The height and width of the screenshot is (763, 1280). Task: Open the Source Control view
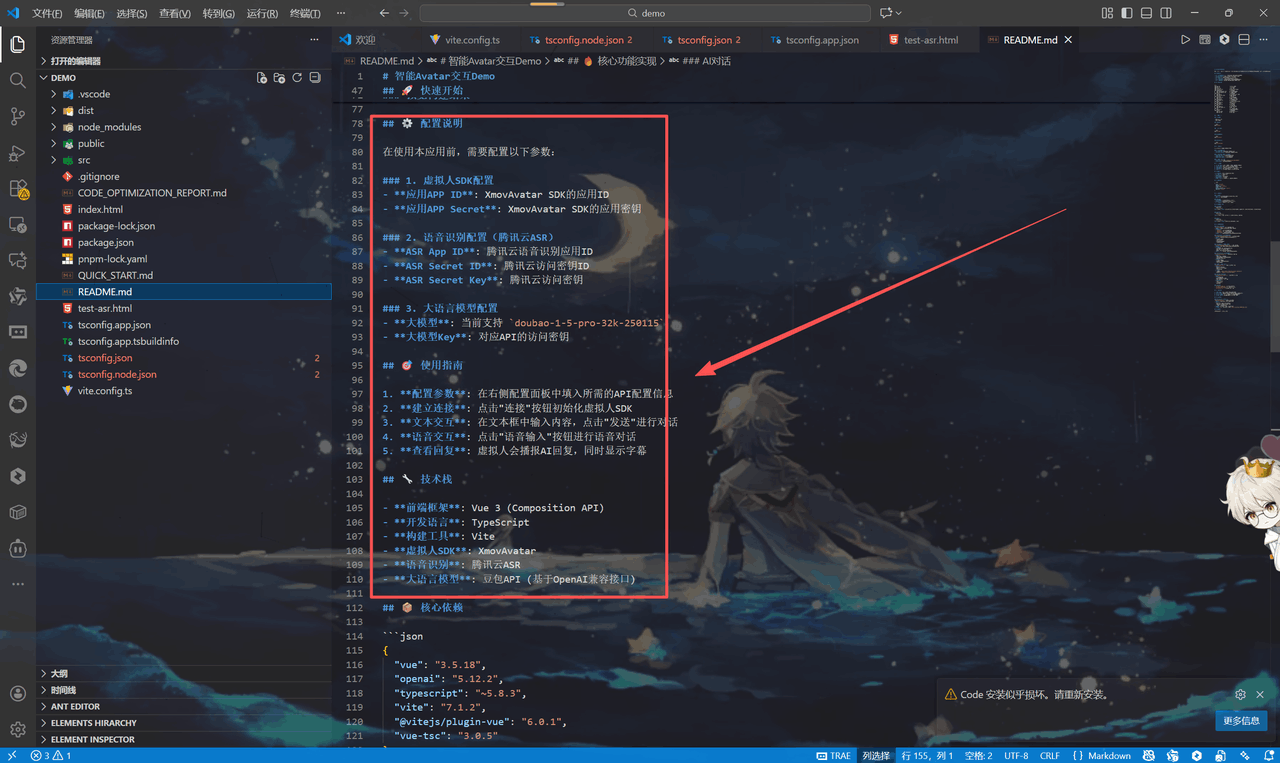coord(17,116)
